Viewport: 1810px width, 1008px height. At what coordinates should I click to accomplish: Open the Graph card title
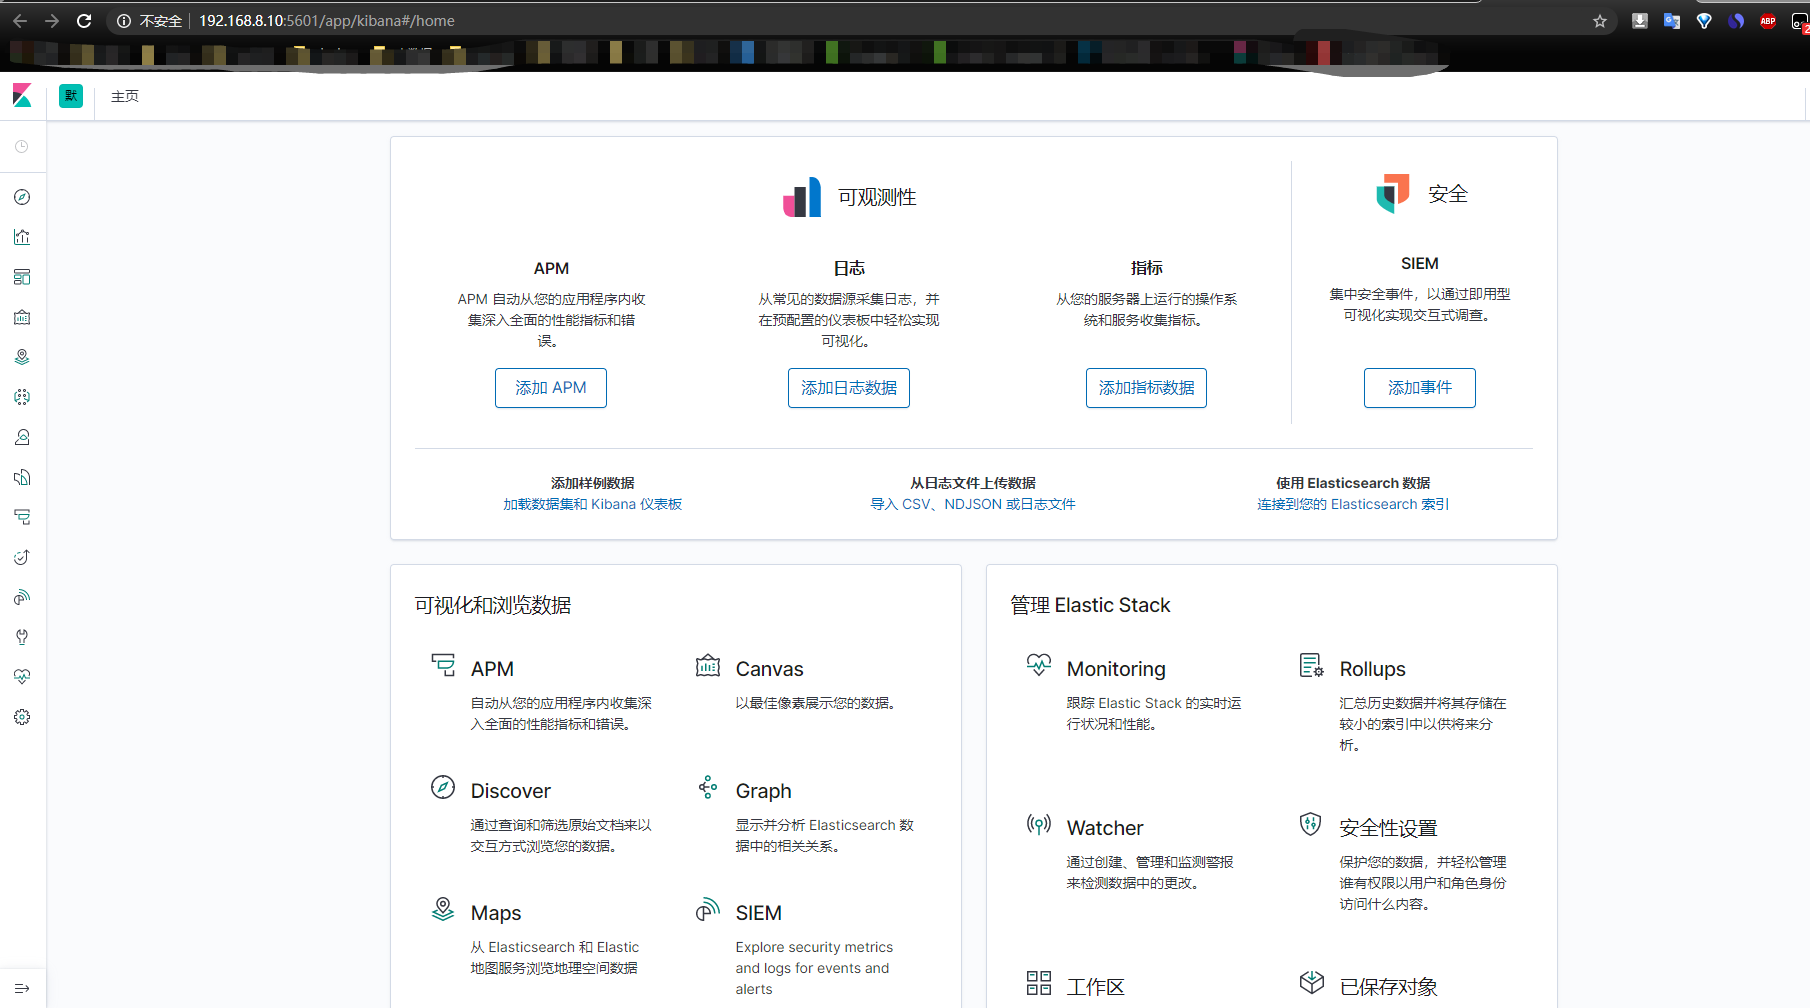click(764, 791)
